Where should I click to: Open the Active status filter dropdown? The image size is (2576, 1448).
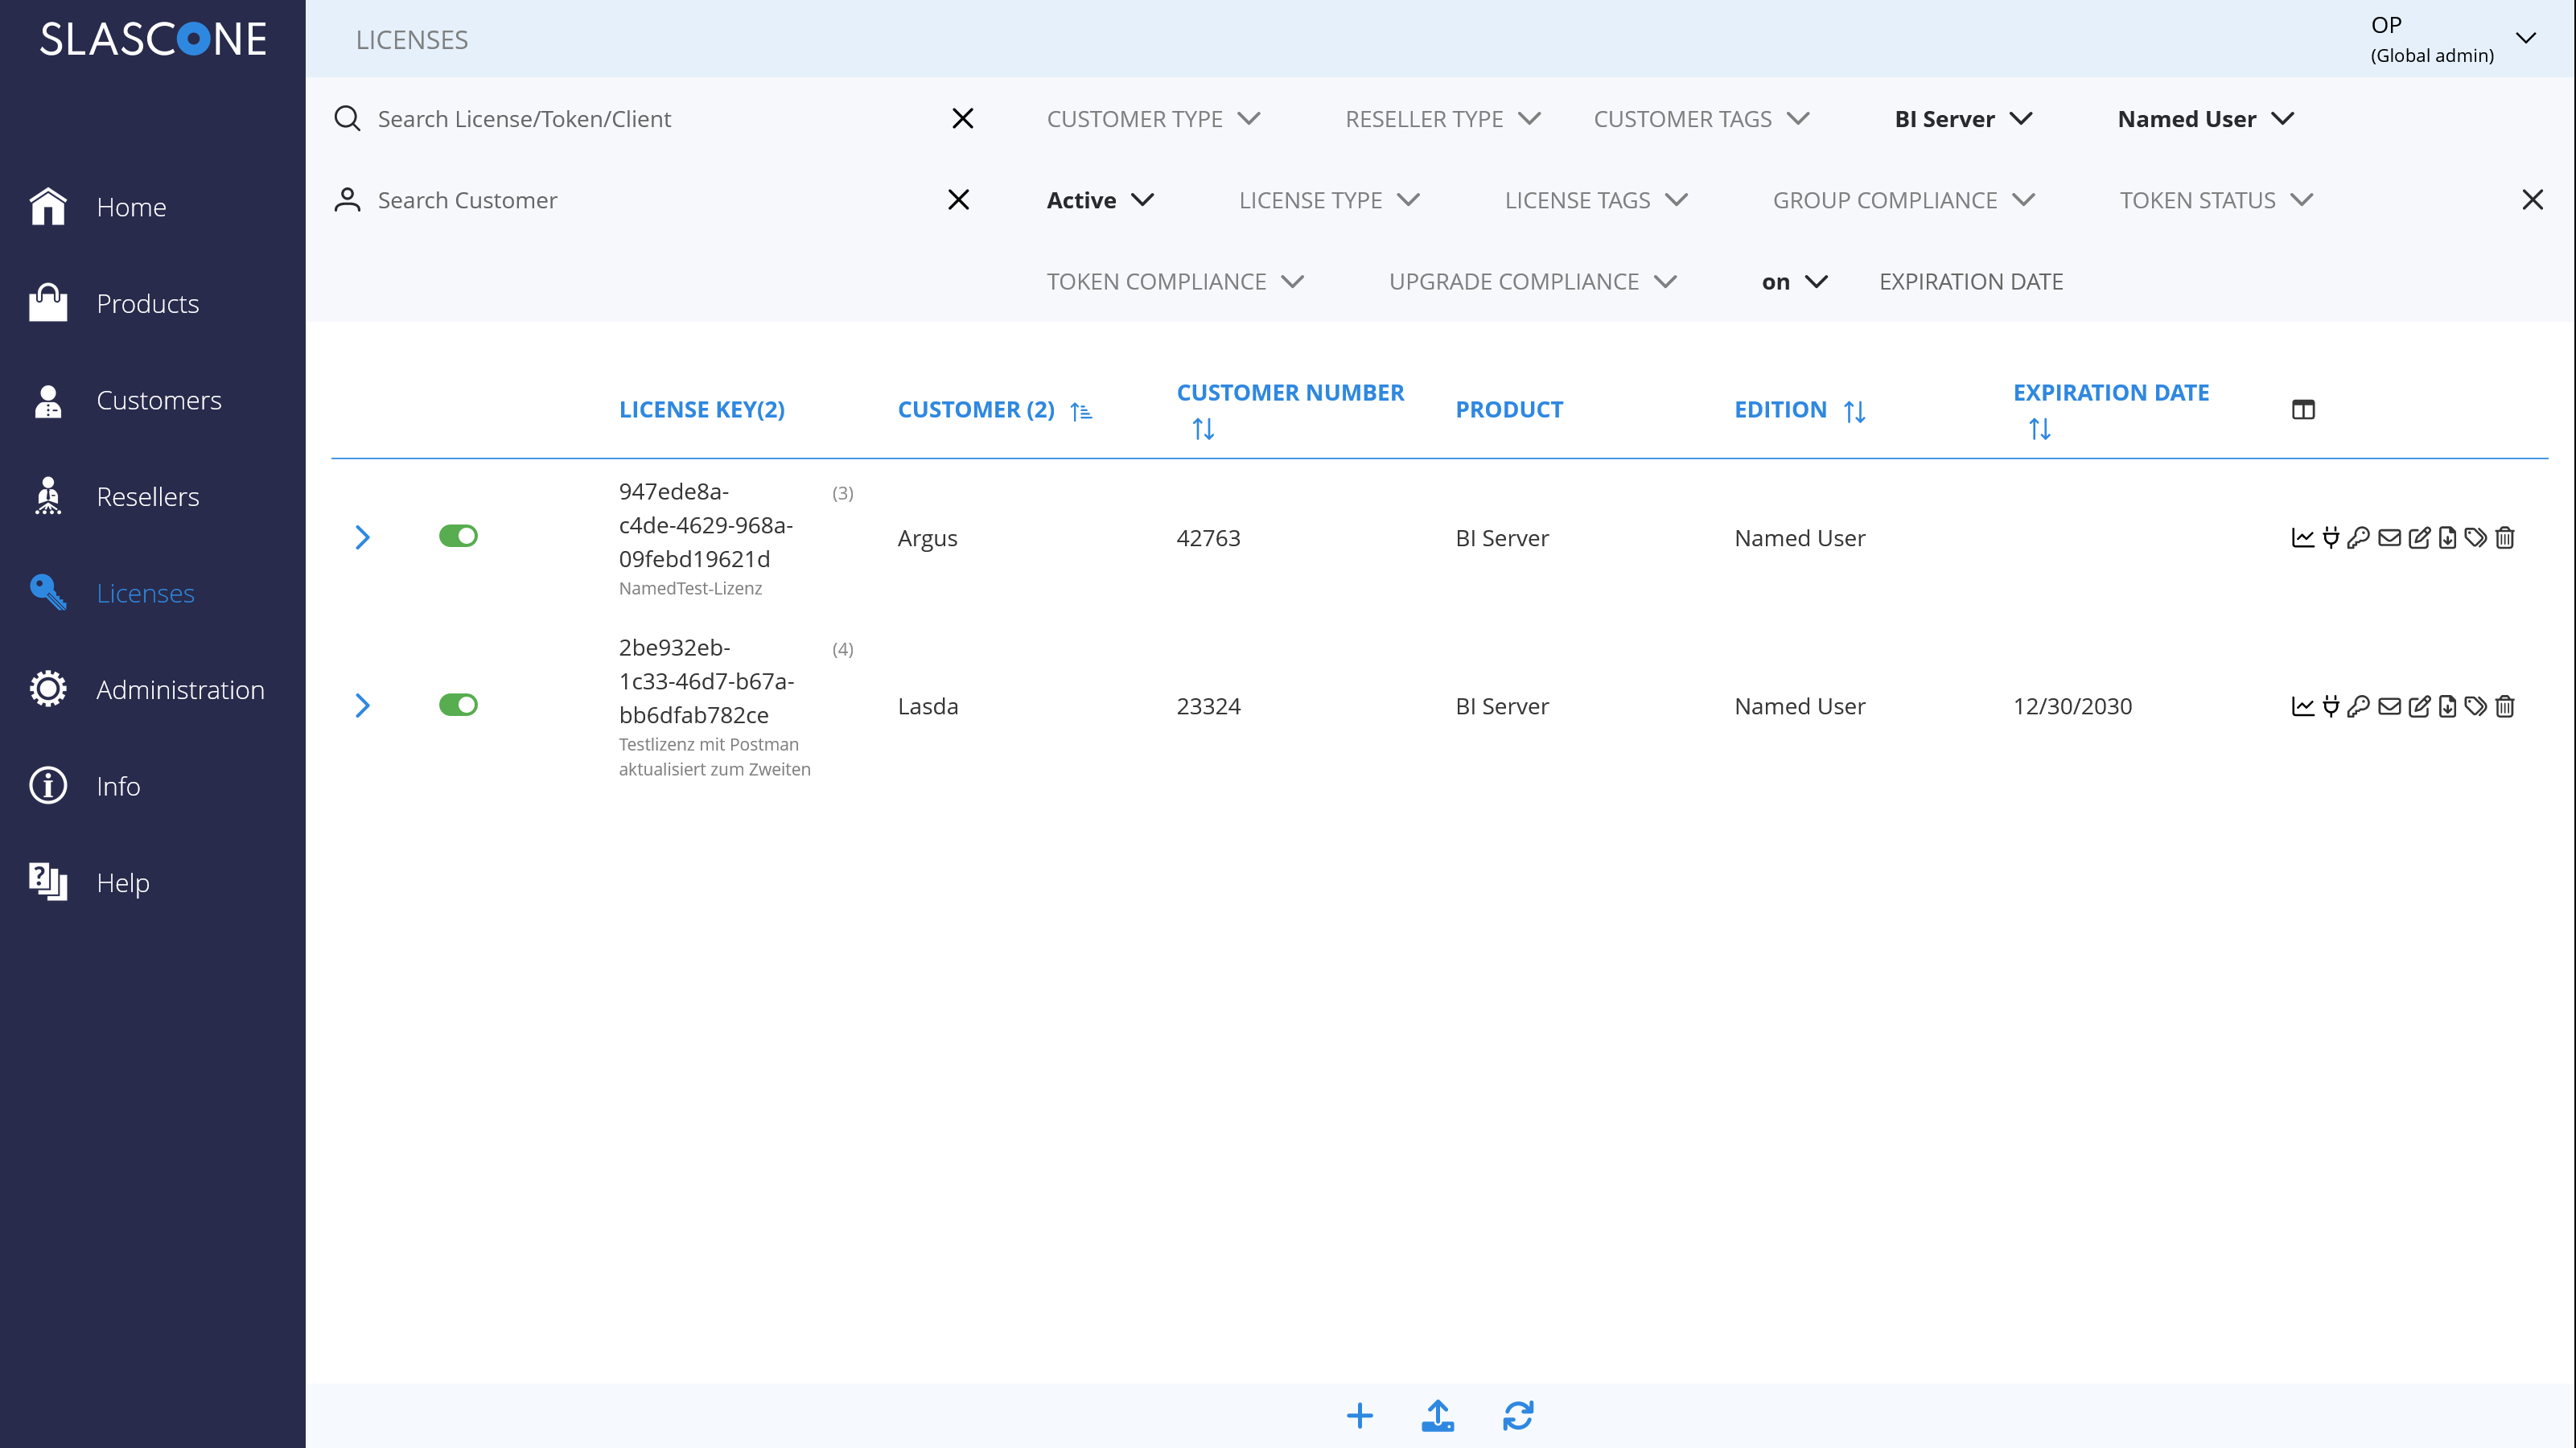1100,200
